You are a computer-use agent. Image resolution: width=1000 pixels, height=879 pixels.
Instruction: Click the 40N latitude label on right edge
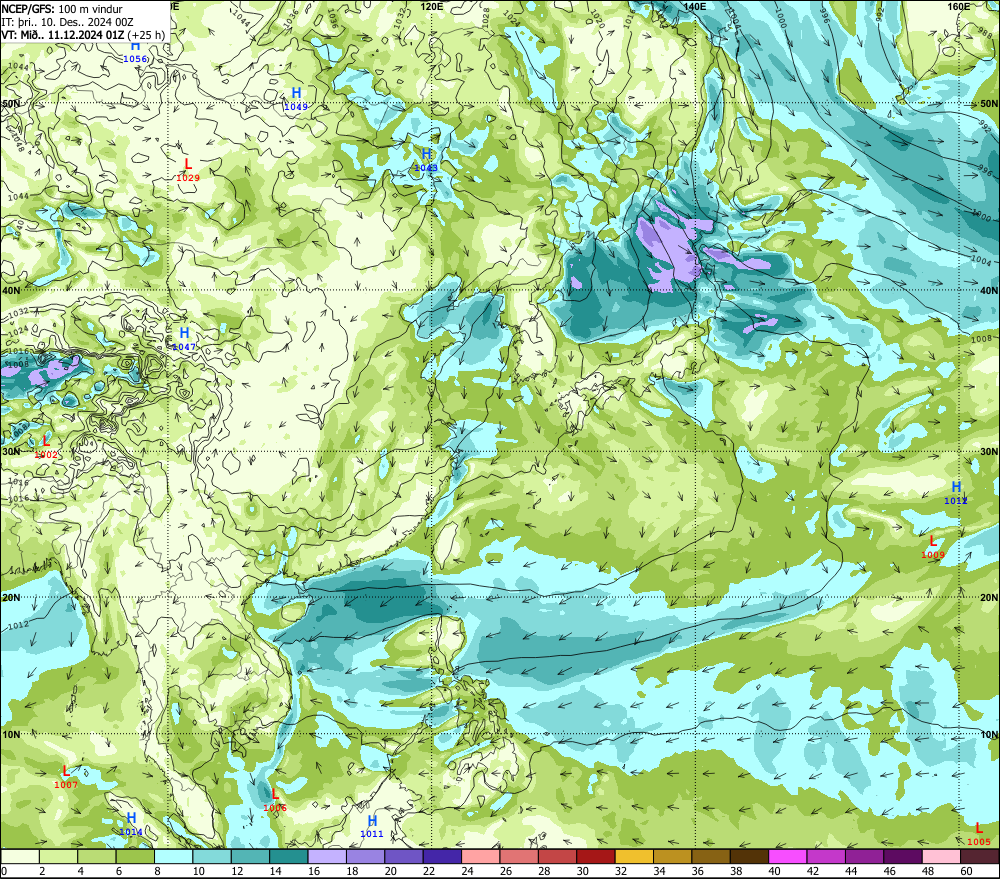click(989, 290)
